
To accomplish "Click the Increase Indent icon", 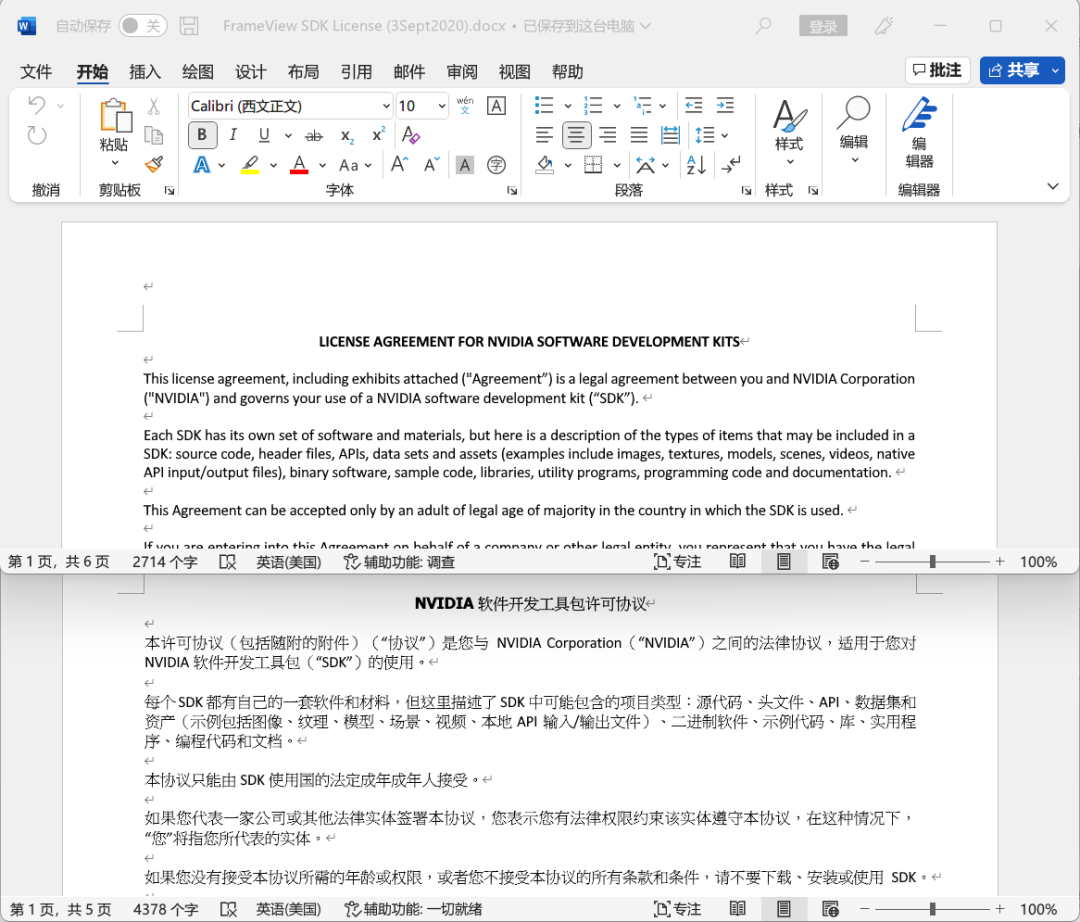I will point(725,105).
